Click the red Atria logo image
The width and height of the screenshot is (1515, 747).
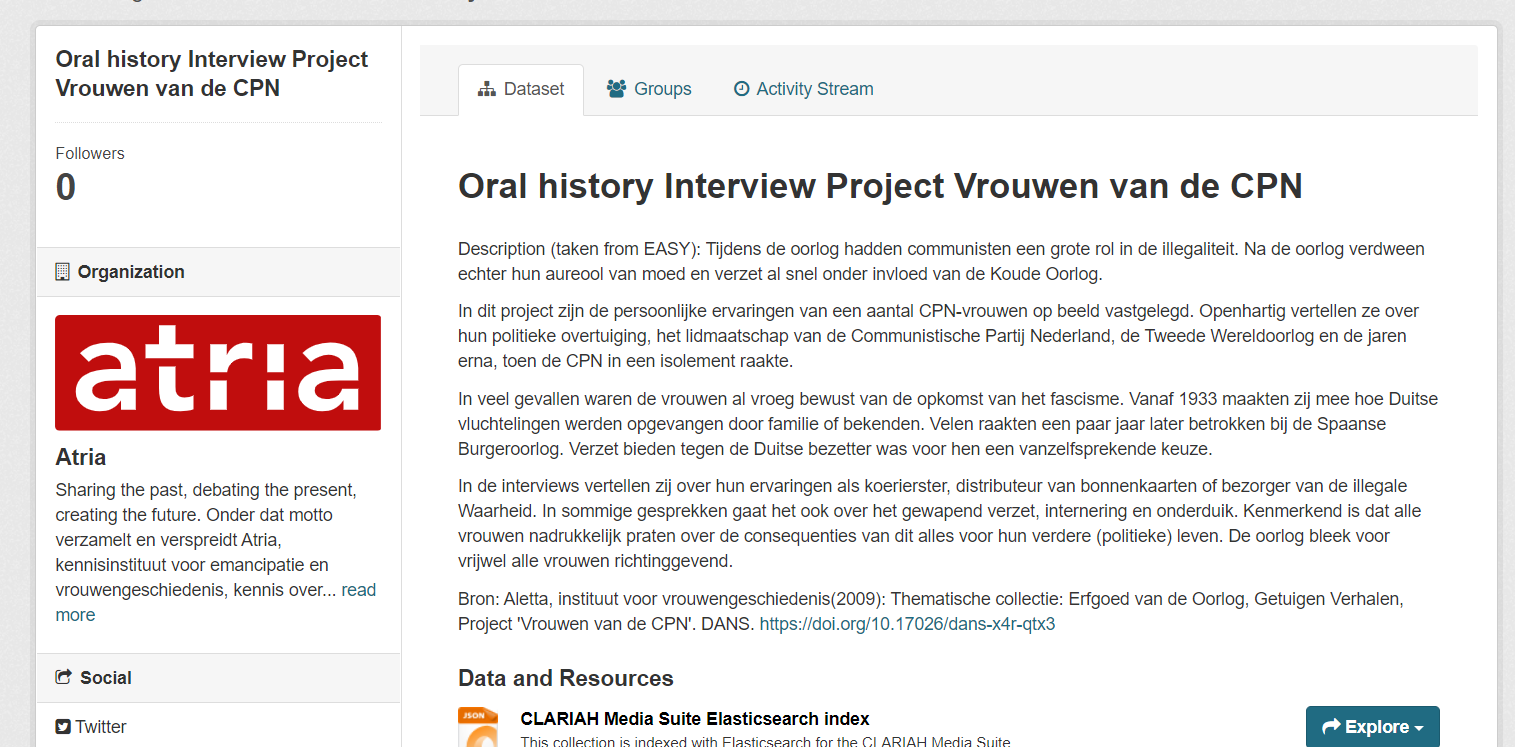point(218,372)
